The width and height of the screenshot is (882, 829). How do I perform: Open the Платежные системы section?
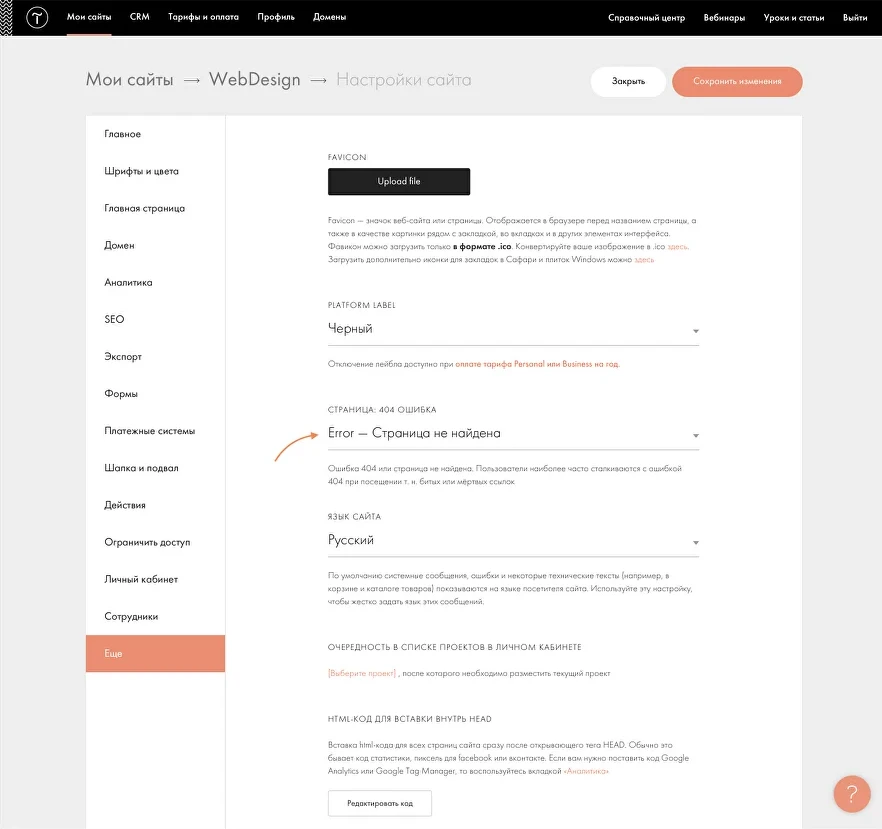(149, 431)
